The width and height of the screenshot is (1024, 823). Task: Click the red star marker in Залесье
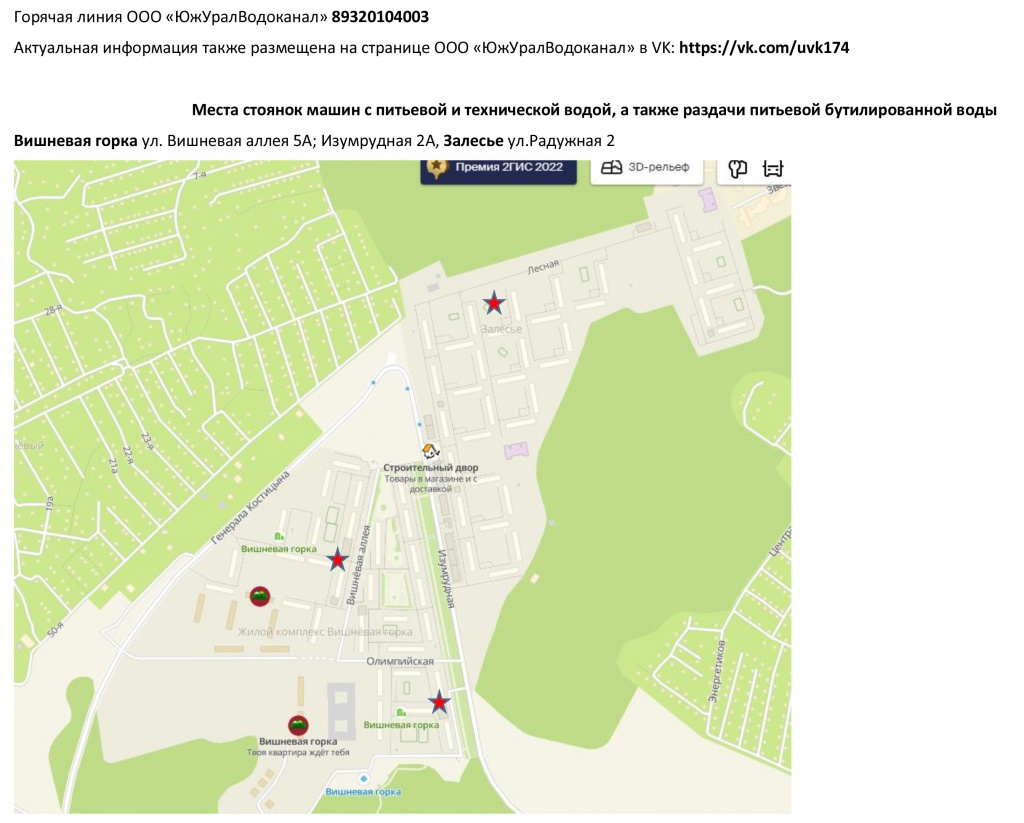coord(494,303)
